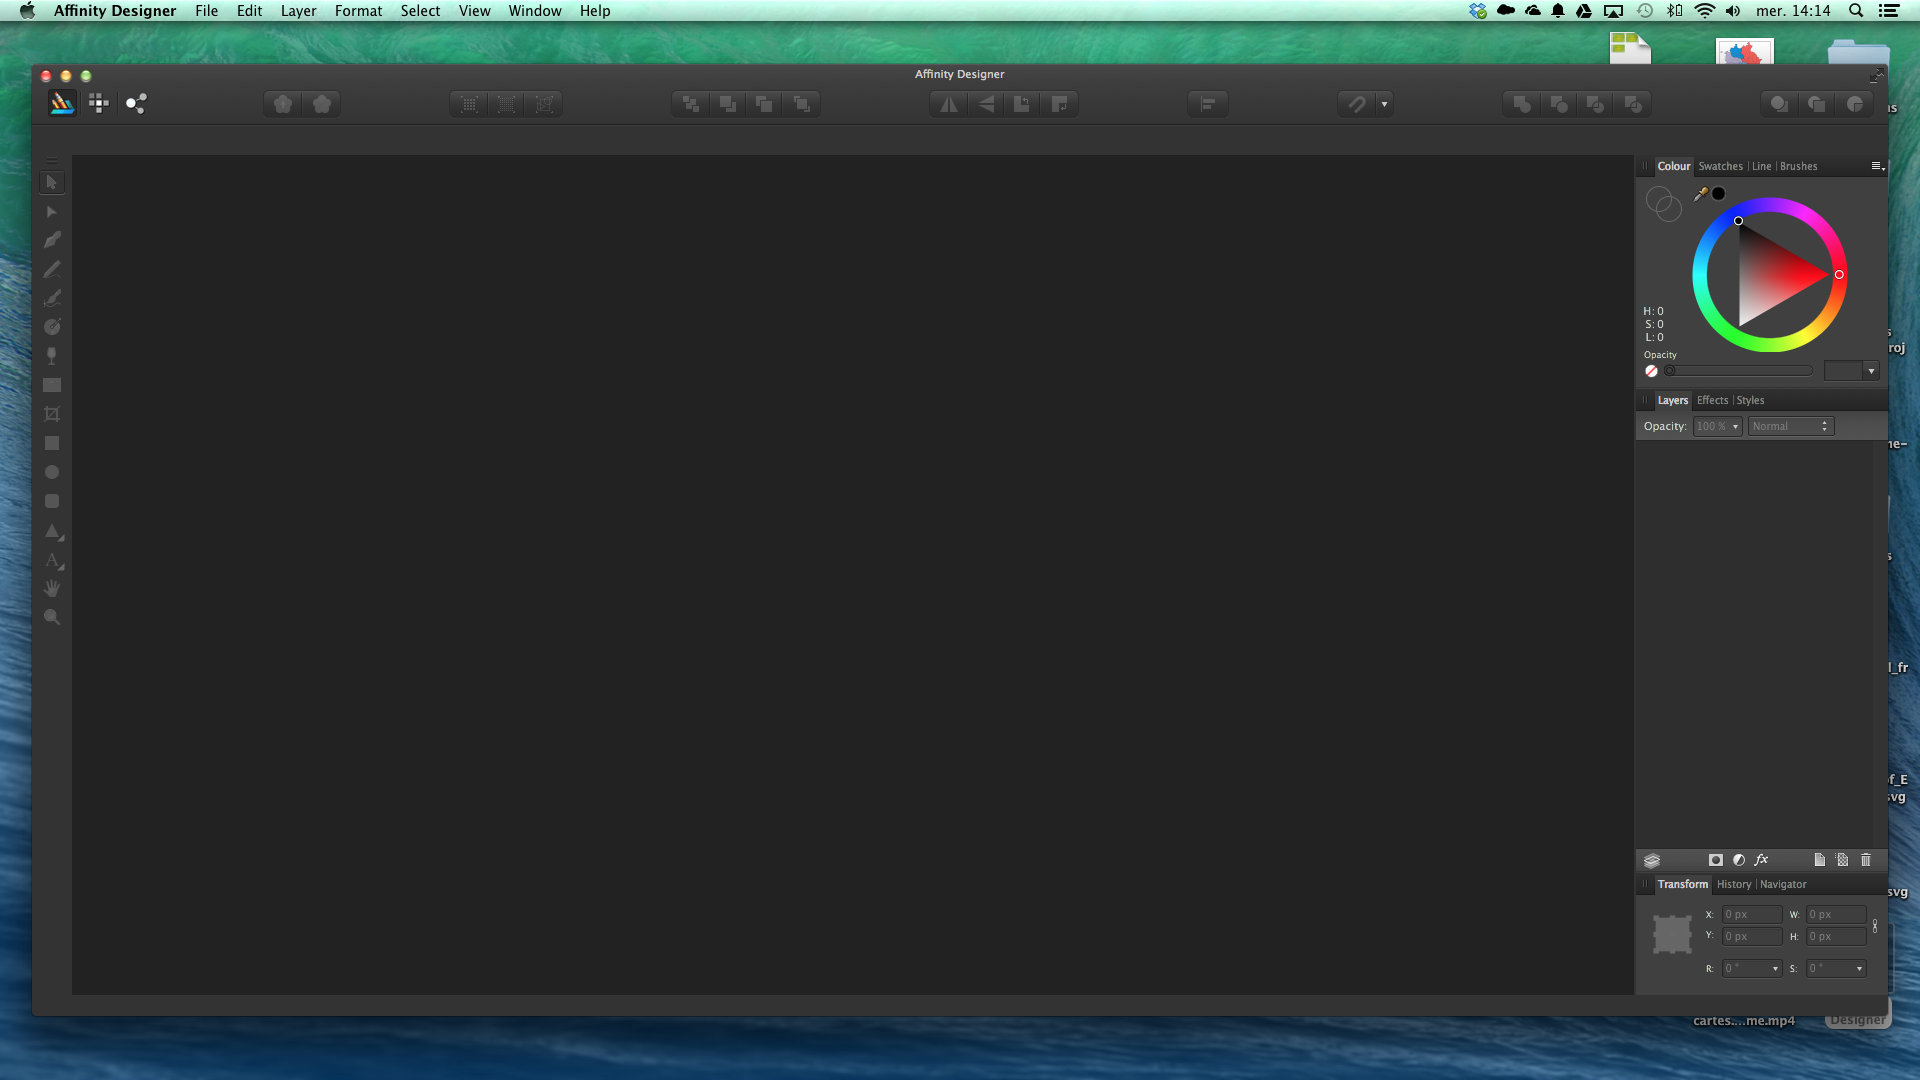
Task: Toggle the Insert on top button
Action: [1817, 104]
